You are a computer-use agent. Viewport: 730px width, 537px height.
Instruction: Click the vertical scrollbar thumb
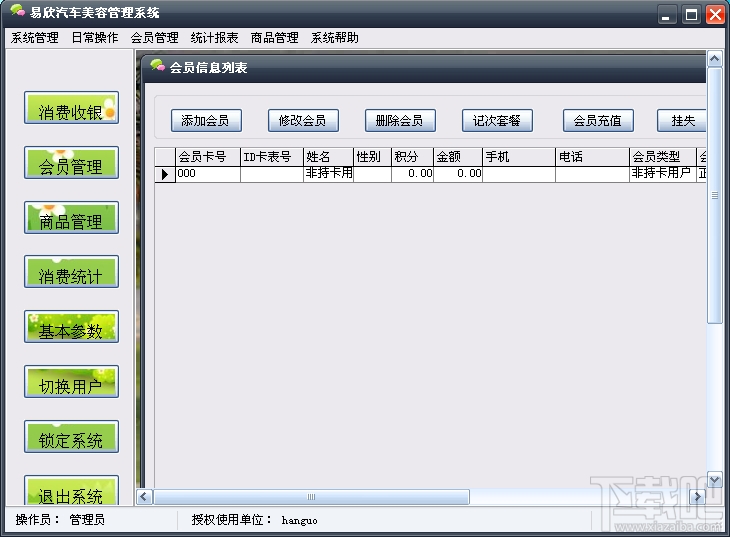(x=715, y=196)
